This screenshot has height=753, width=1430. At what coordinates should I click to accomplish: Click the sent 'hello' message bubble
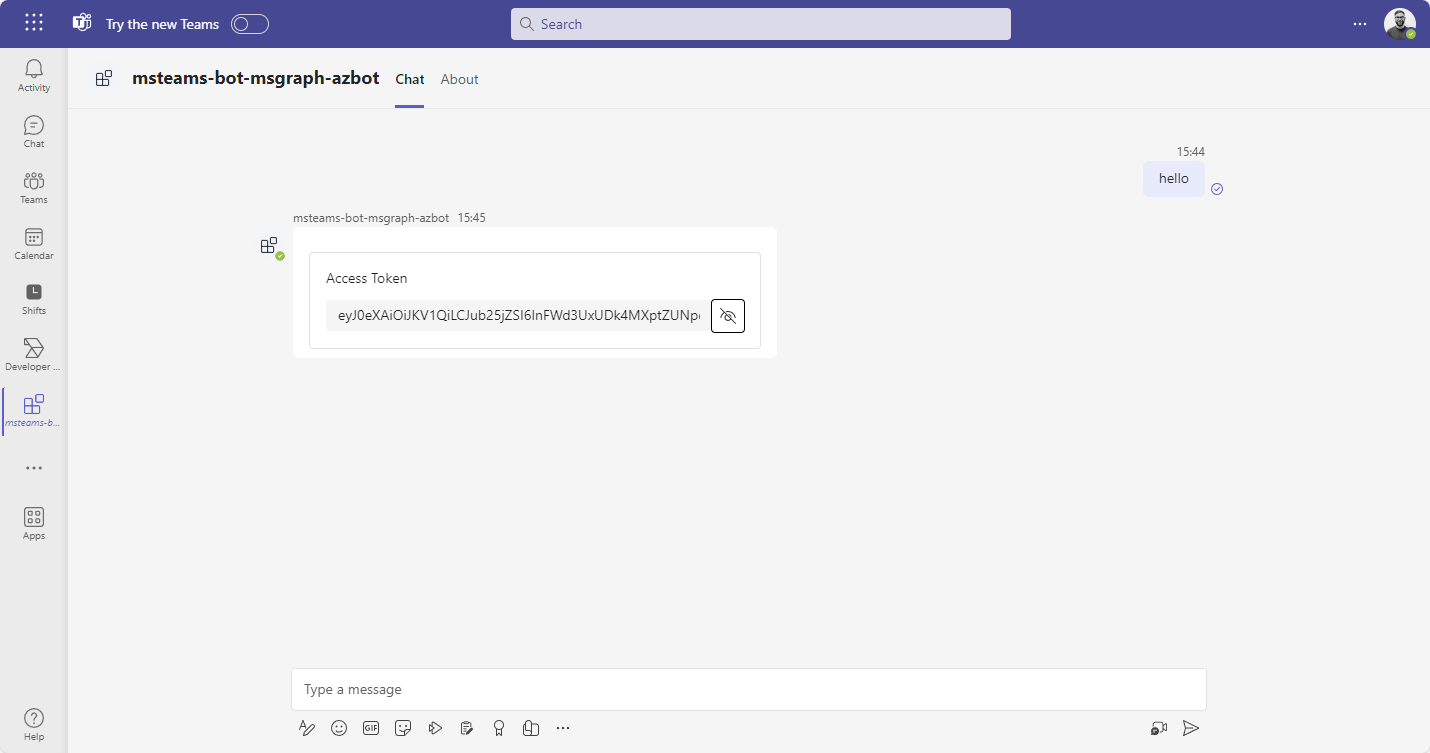(x=1174, y=179)
